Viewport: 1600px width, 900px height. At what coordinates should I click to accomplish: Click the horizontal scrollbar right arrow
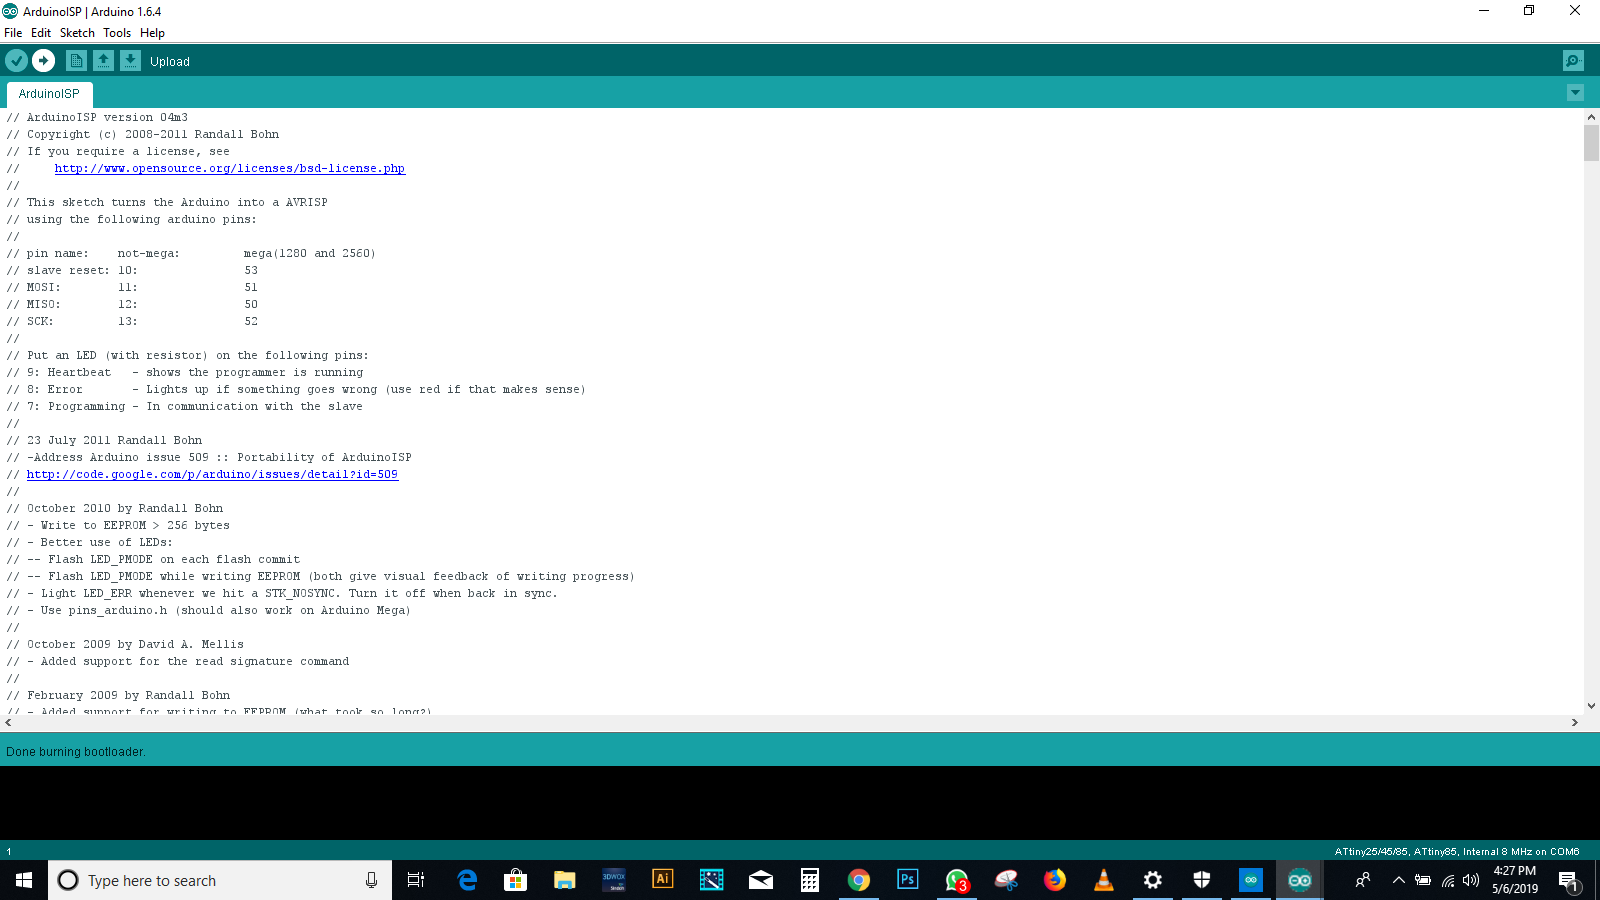pyautogui.click(x=1575, y=722)
